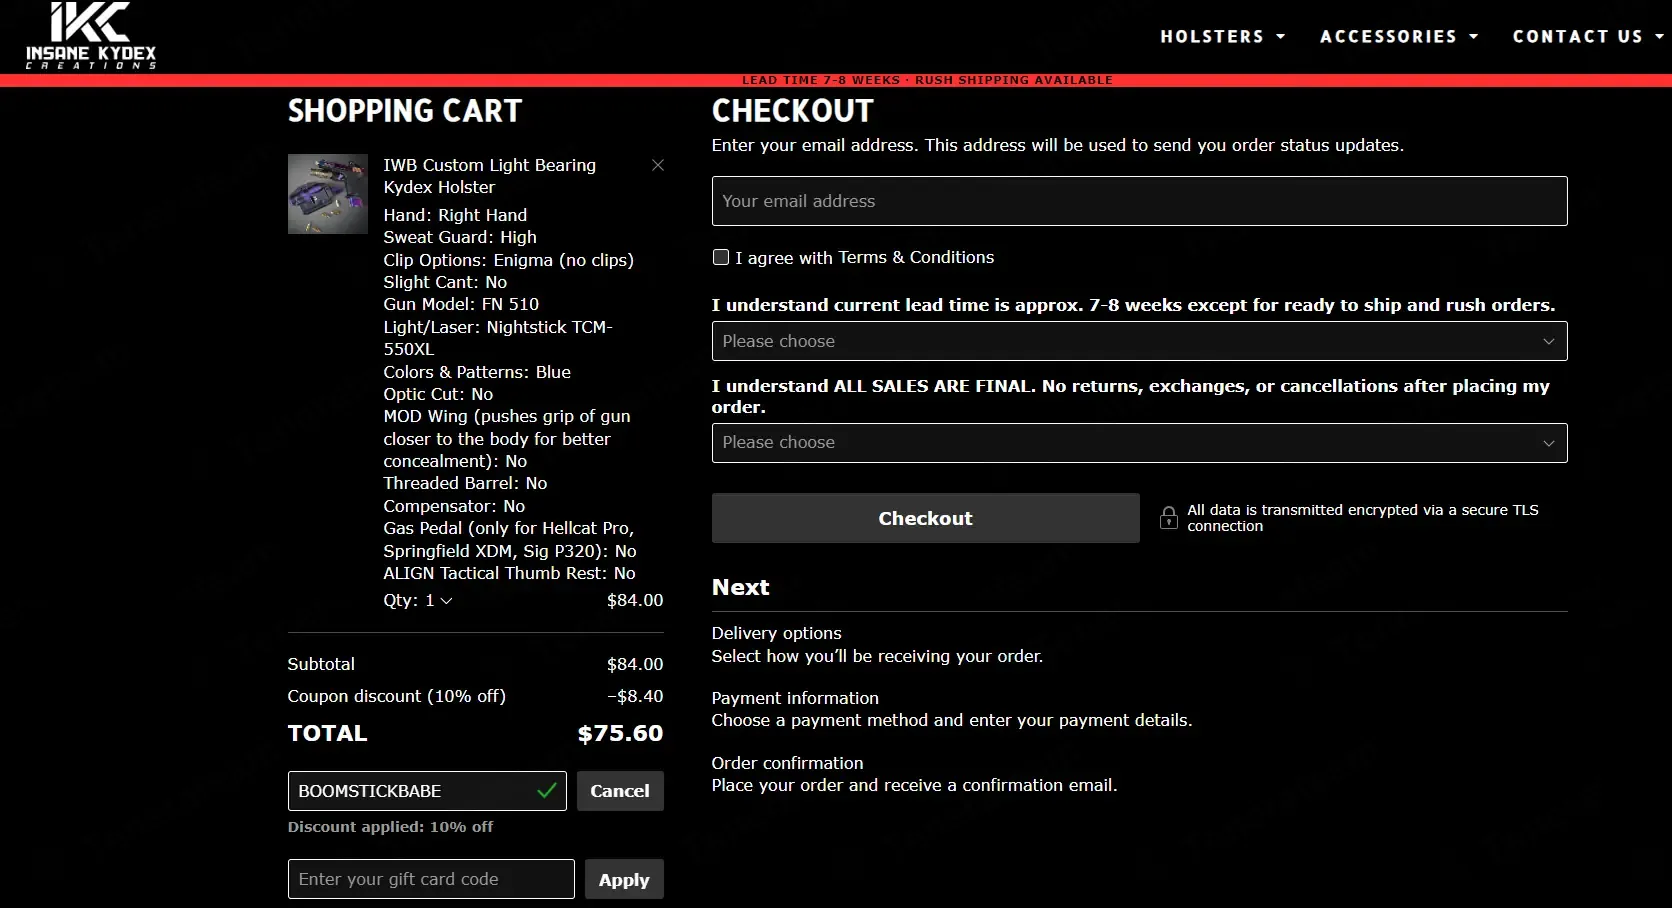The width and height of the screenshot is (1672, 908).
Task: Click the secure TLS lock icon
Action: (x=1168, y=518)
